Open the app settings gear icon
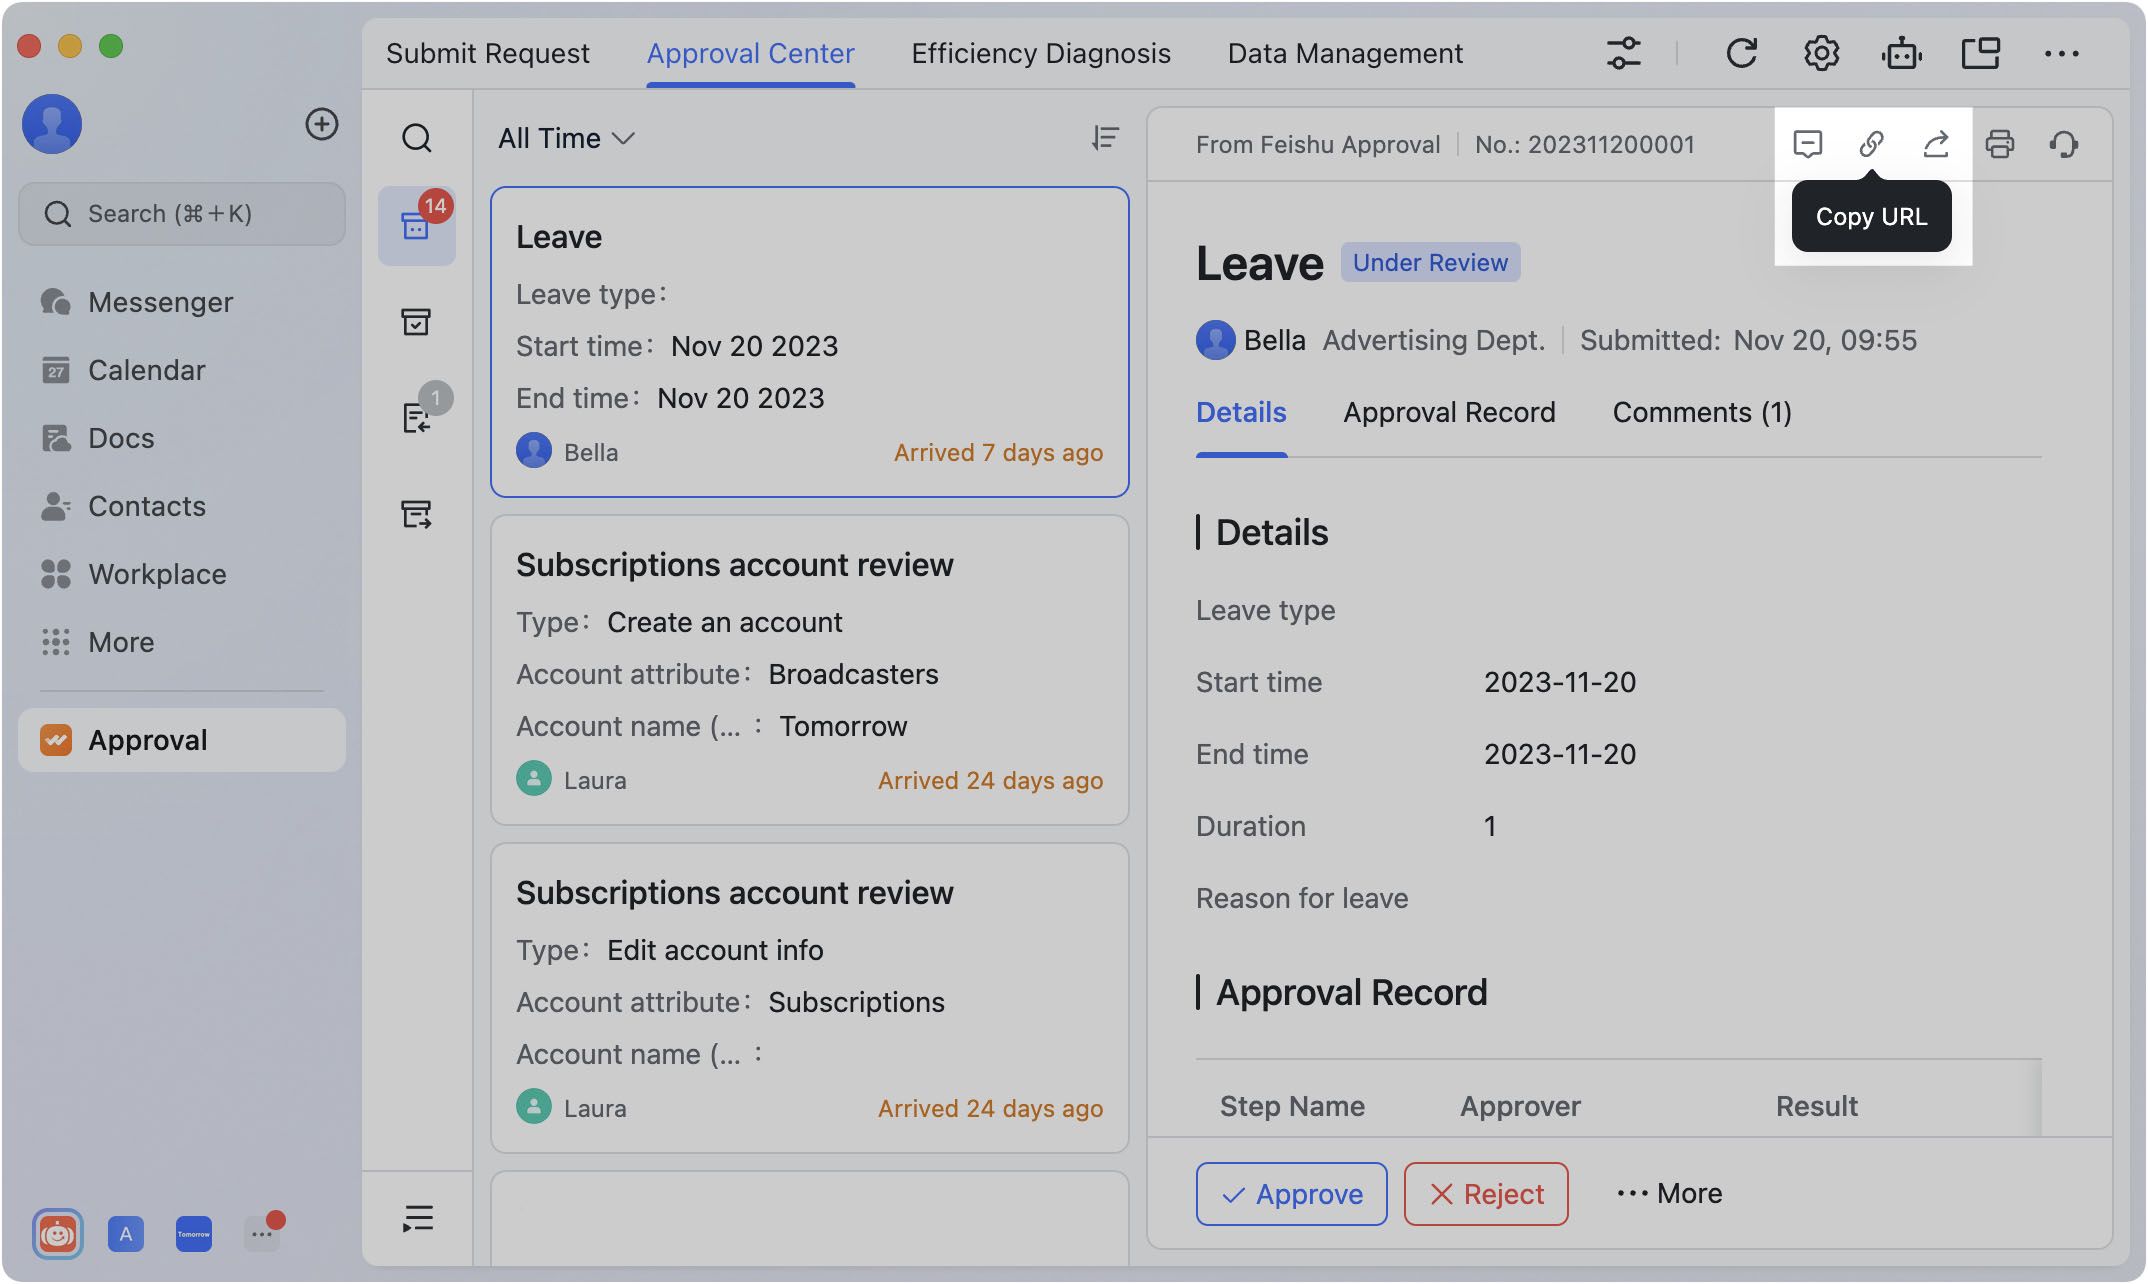Viewport: 2148px width, 1284px height. point(1820,53)
